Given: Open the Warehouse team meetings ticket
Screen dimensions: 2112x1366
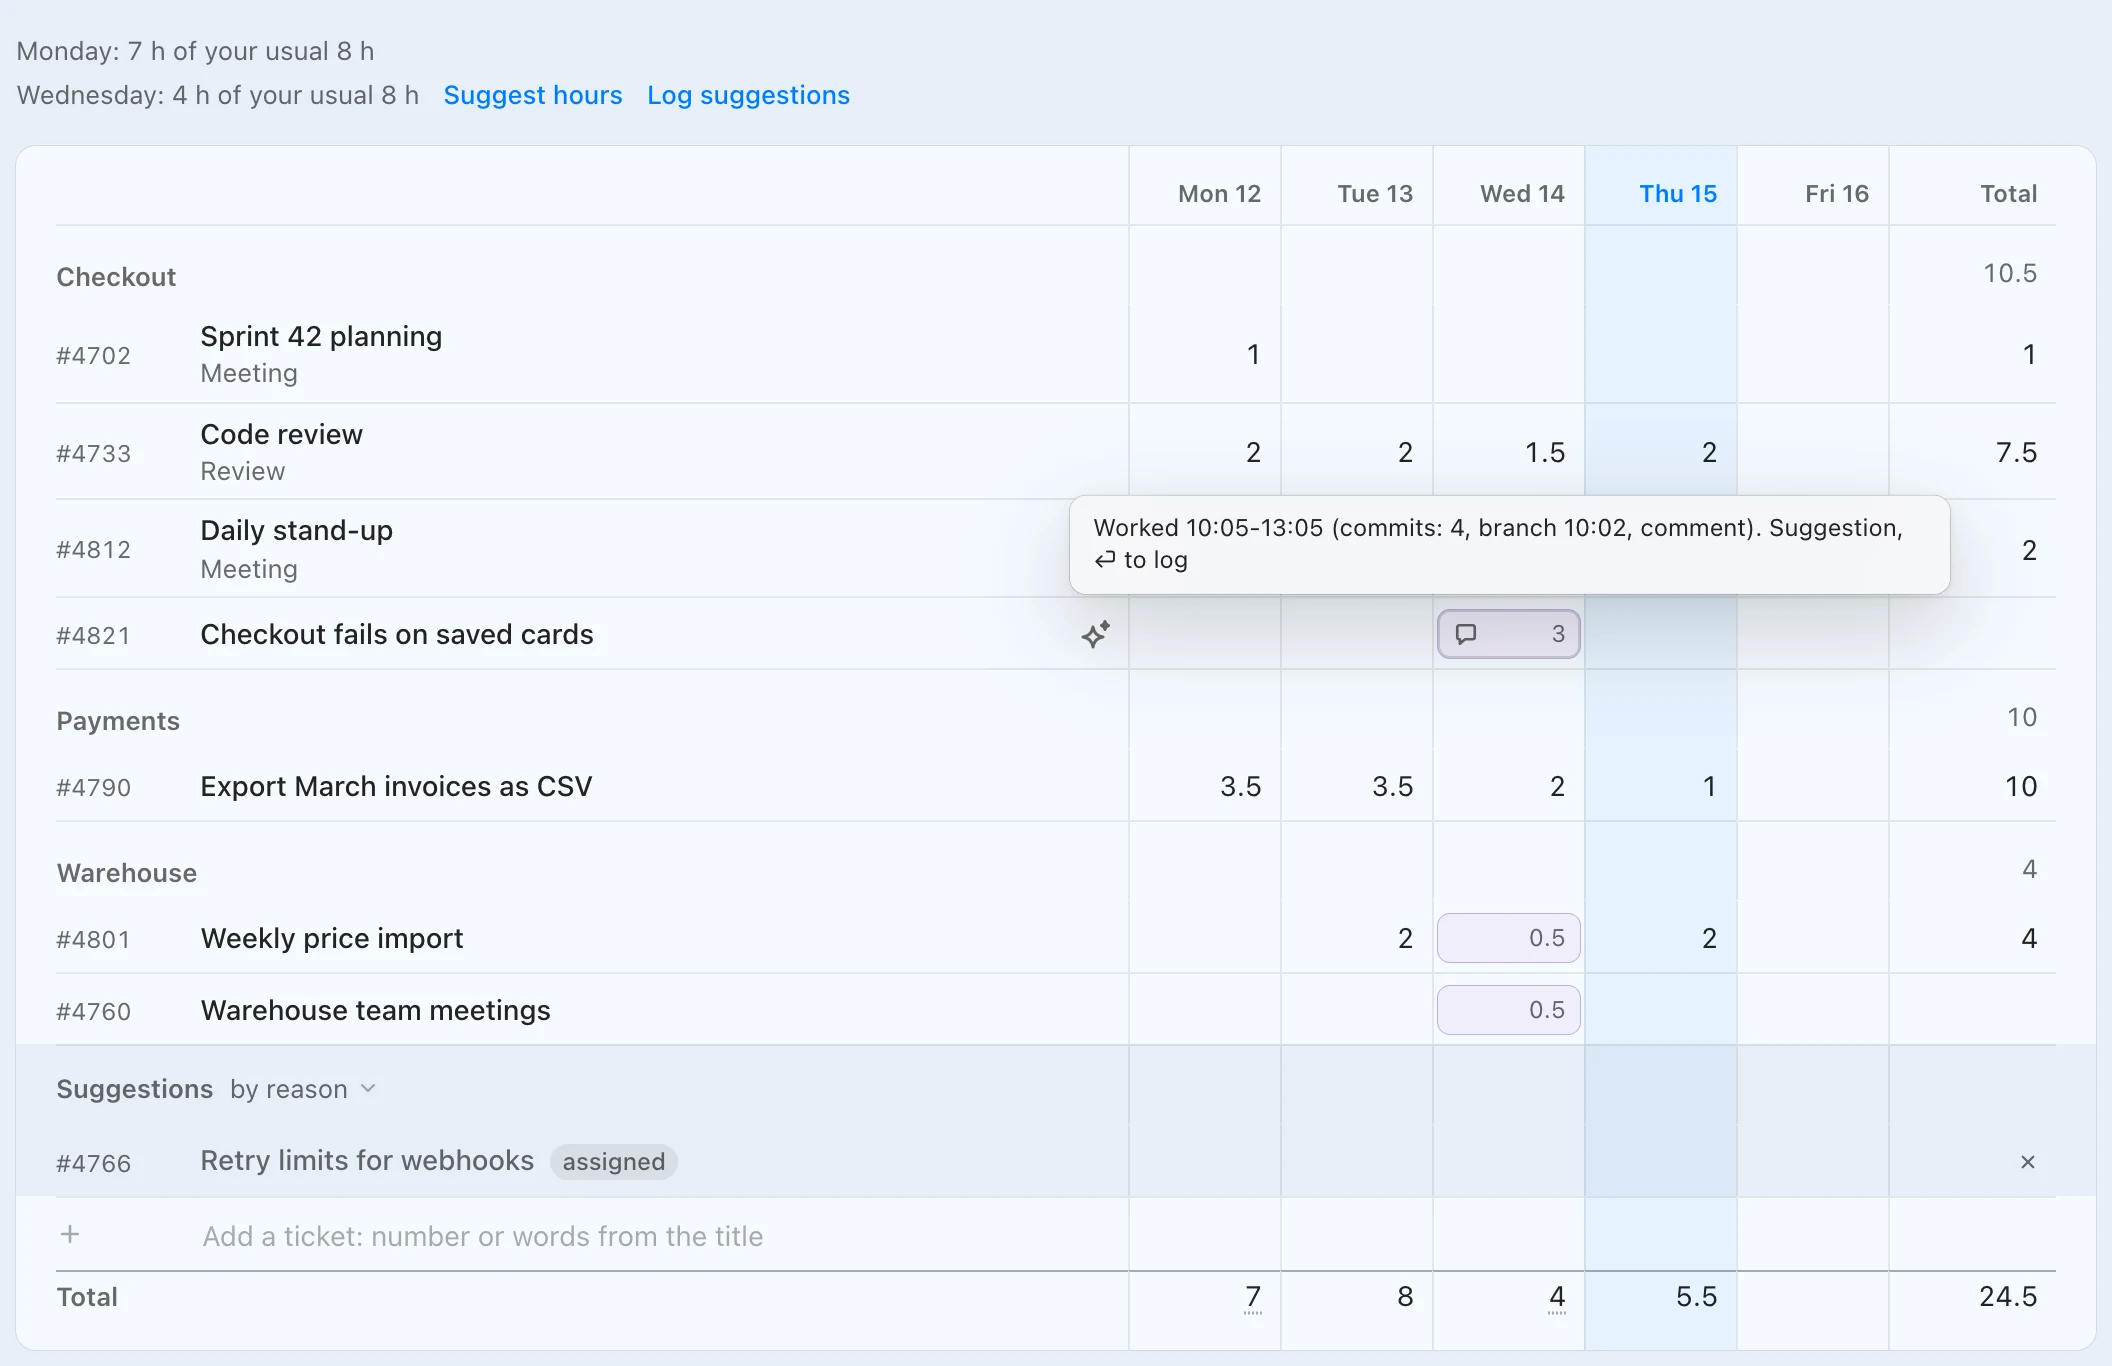Looking at the screenshot, I should coord(375,1010).
